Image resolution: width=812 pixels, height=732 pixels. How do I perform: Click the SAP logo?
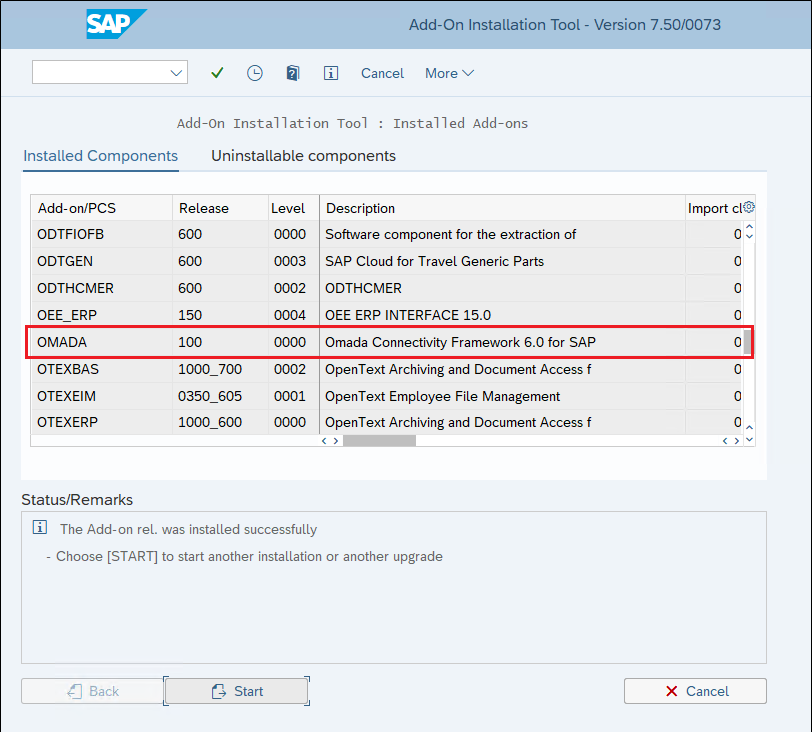(x=115, y=24)
